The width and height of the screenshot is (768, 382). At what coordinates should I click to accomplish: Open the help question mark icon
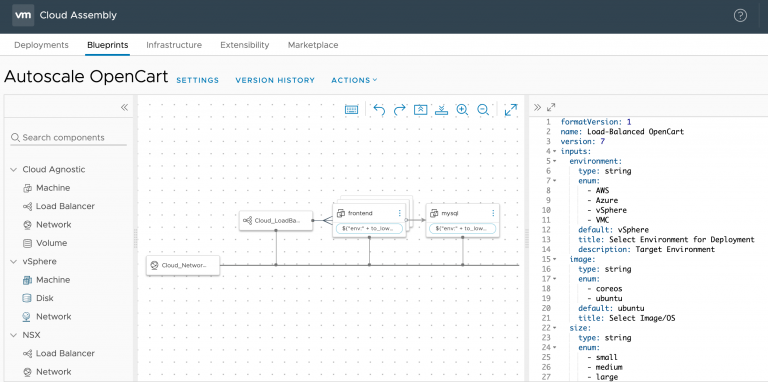click(740, 16)
